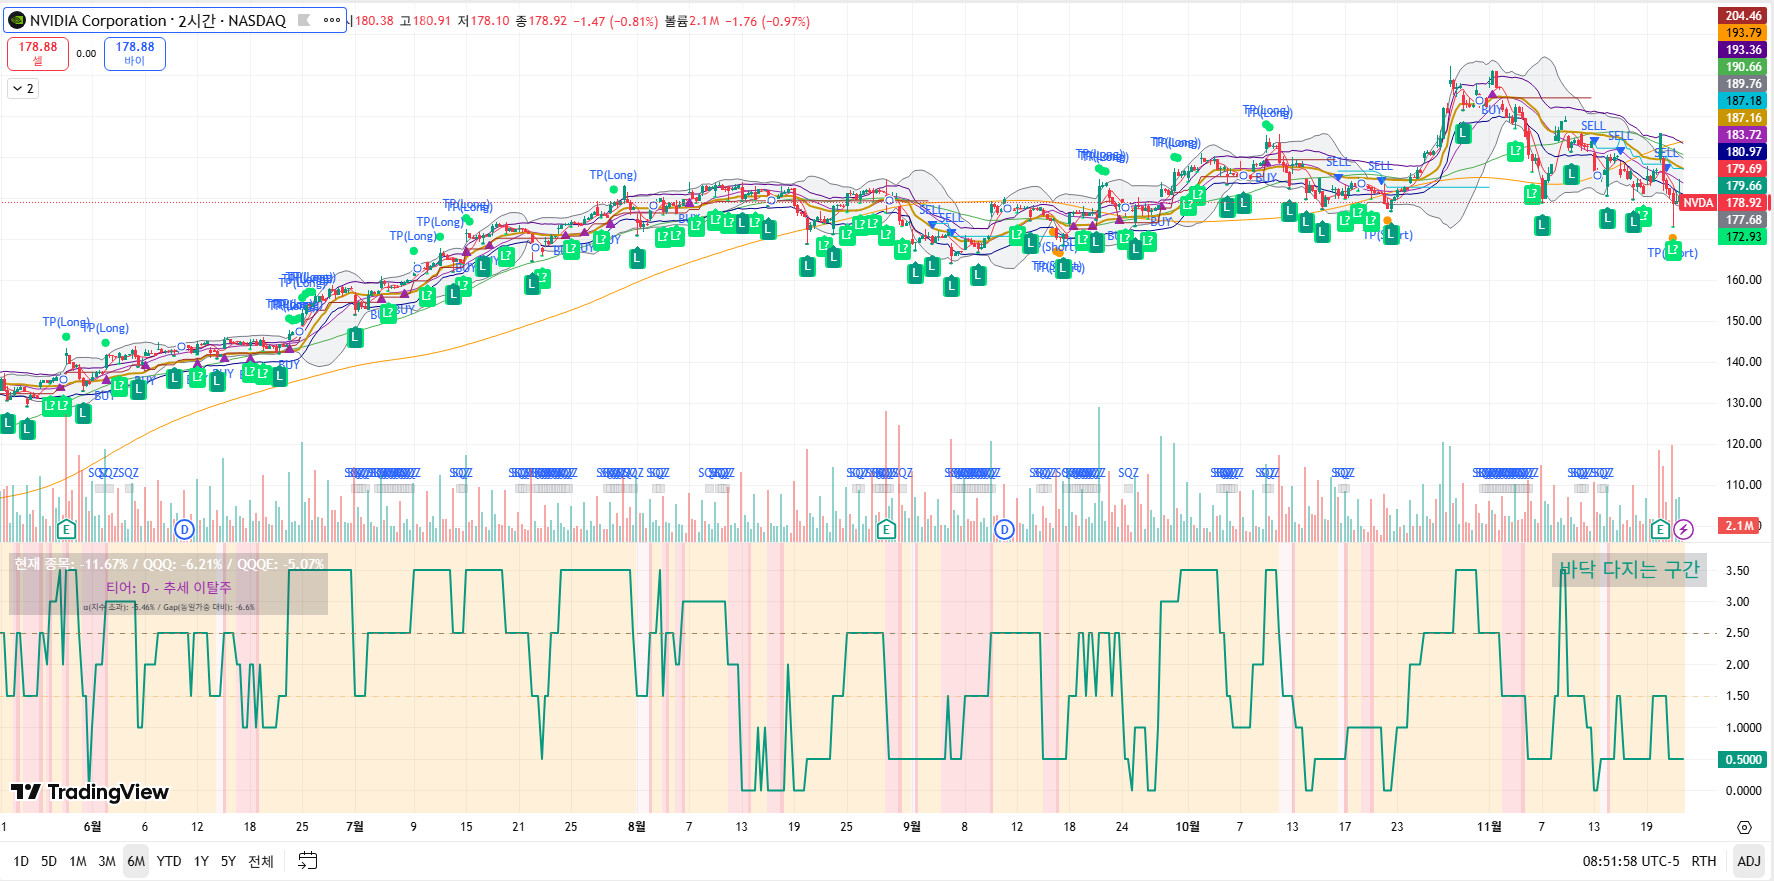Click the red NVDA price label on price axis
Viewport: 1774px width, 881px height.
(x=1698, y=203)
